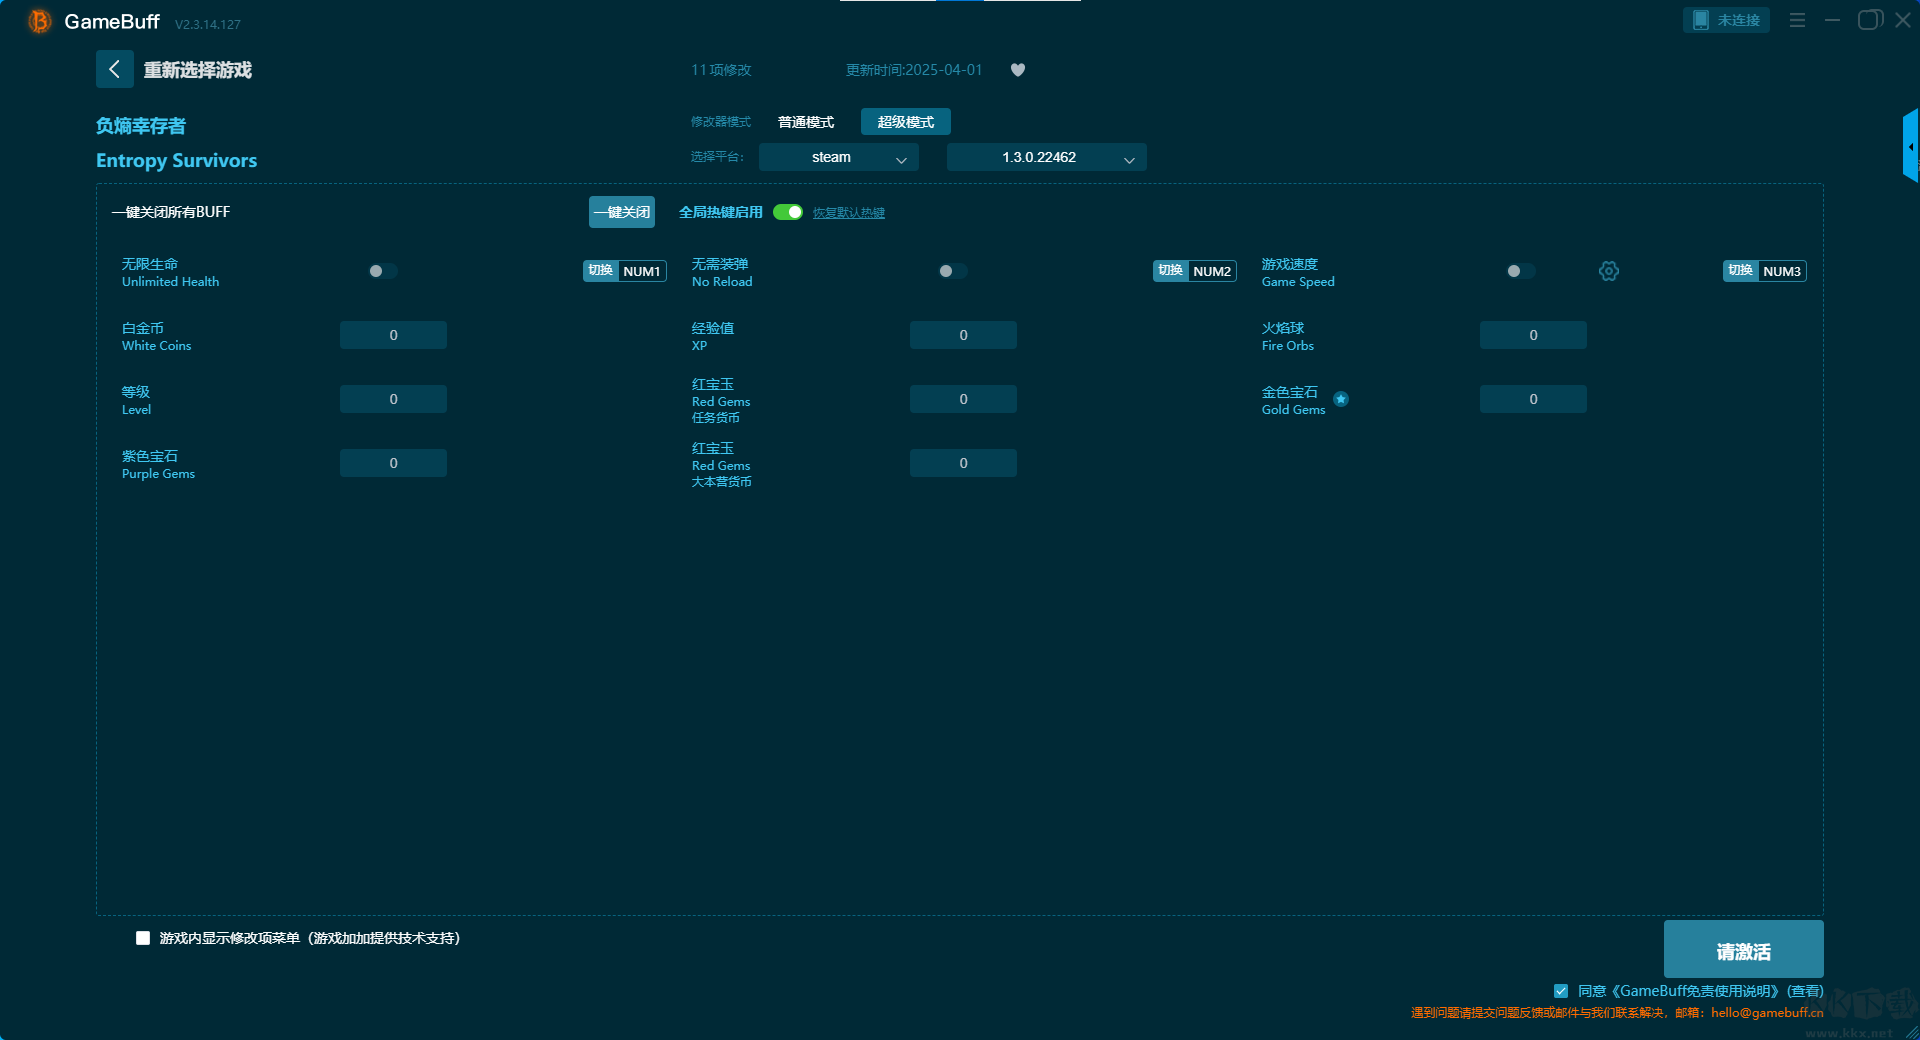Check the in-game mod menu checkbox

point(143,938)
